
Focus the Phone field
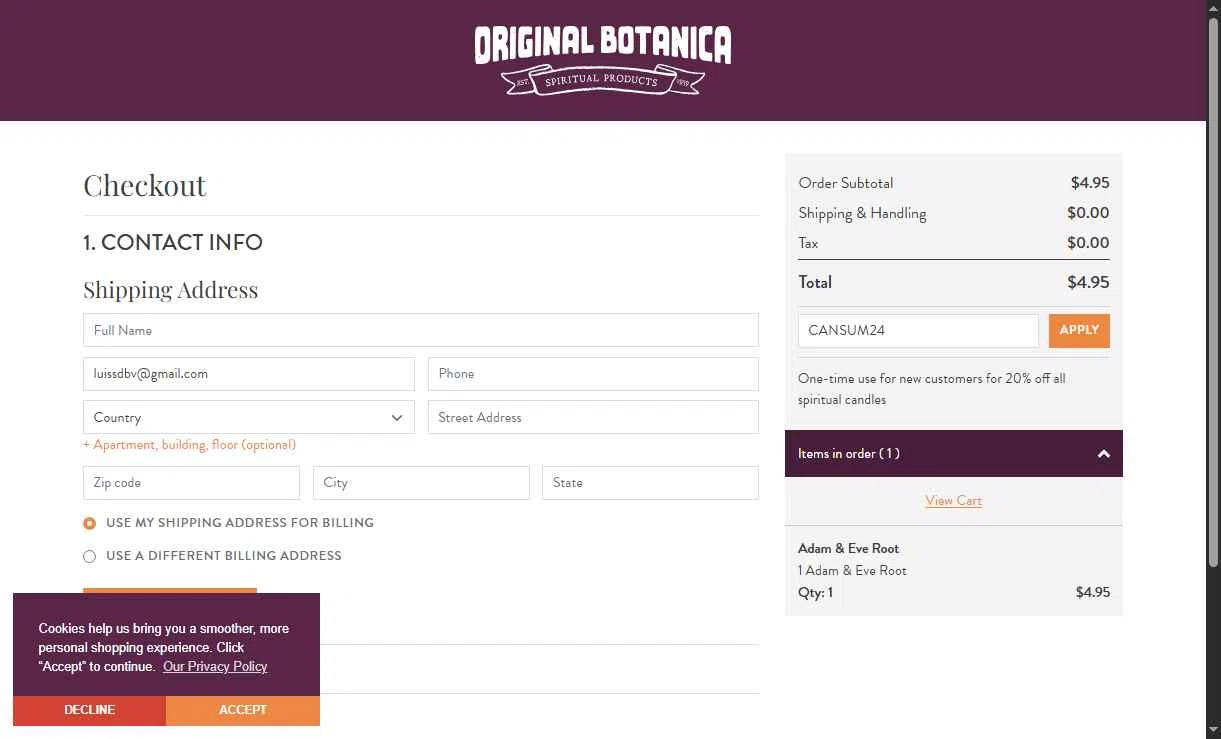point(593,374)
